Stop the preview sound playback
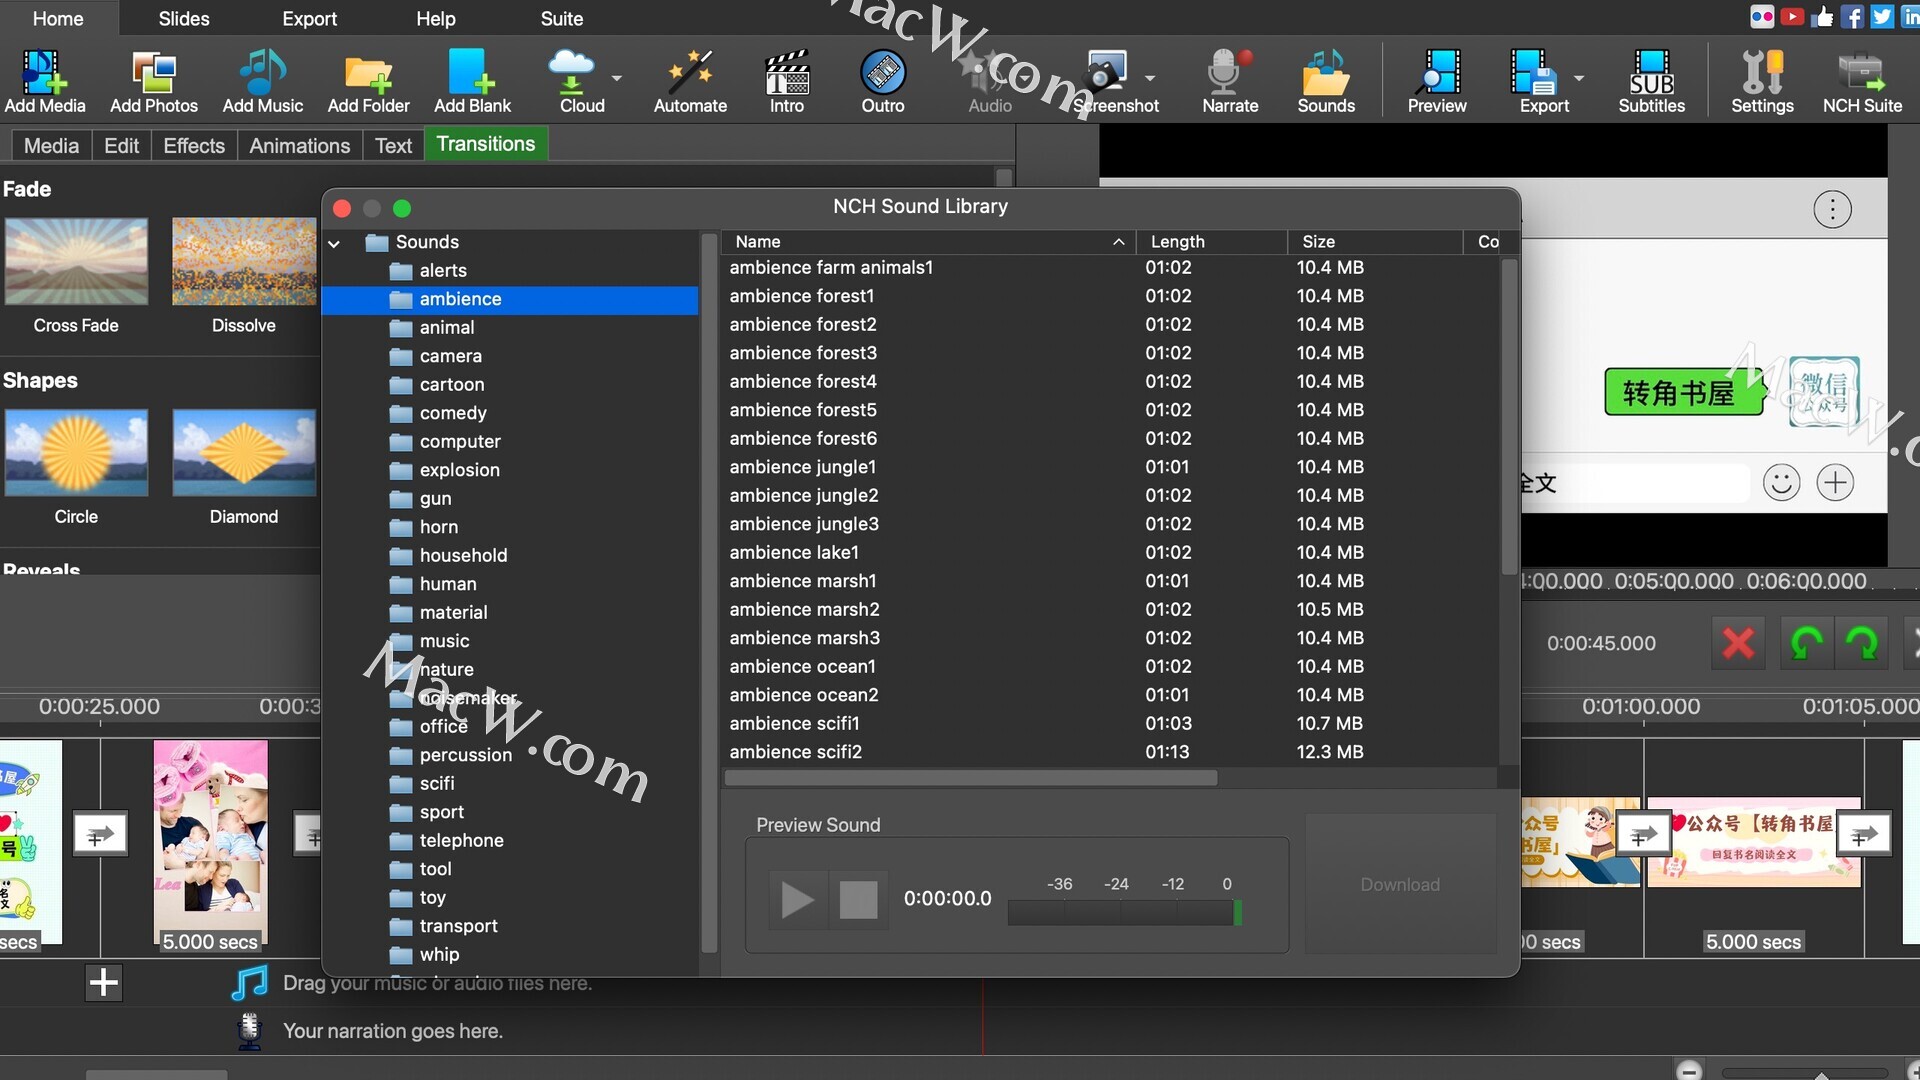 (858, 899)
